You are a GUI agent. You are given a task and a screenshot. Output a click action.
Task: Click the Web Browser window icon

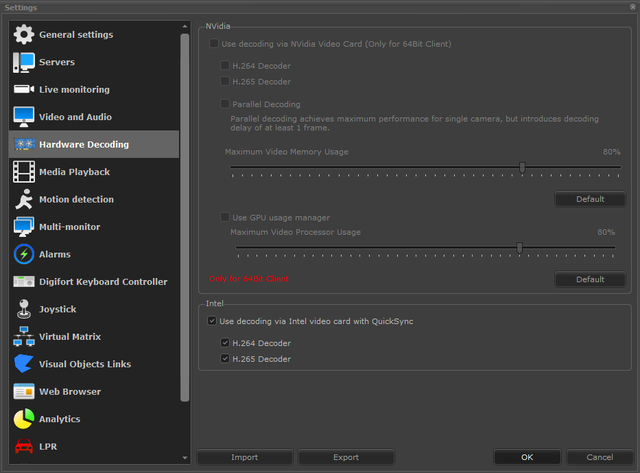pos(24,391)
